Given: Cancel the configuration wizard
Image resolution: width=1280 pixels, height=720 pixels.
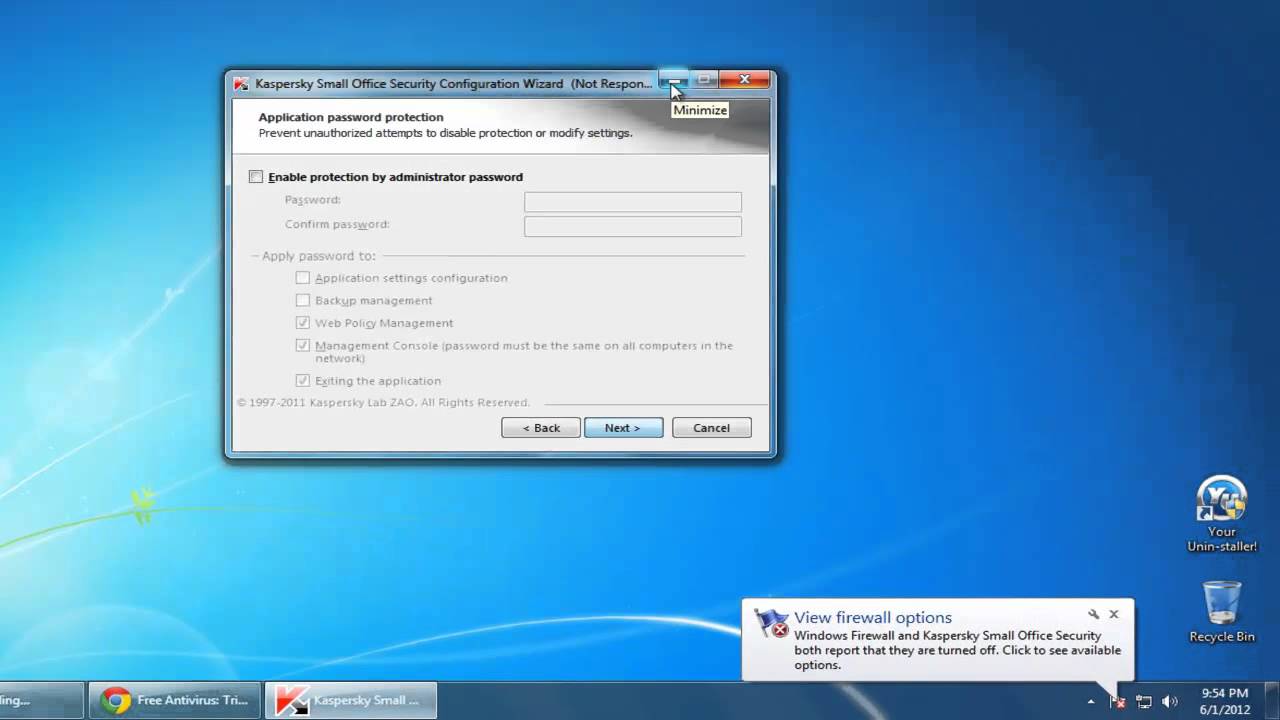Looking at the screenshot, I should point(712,428).
